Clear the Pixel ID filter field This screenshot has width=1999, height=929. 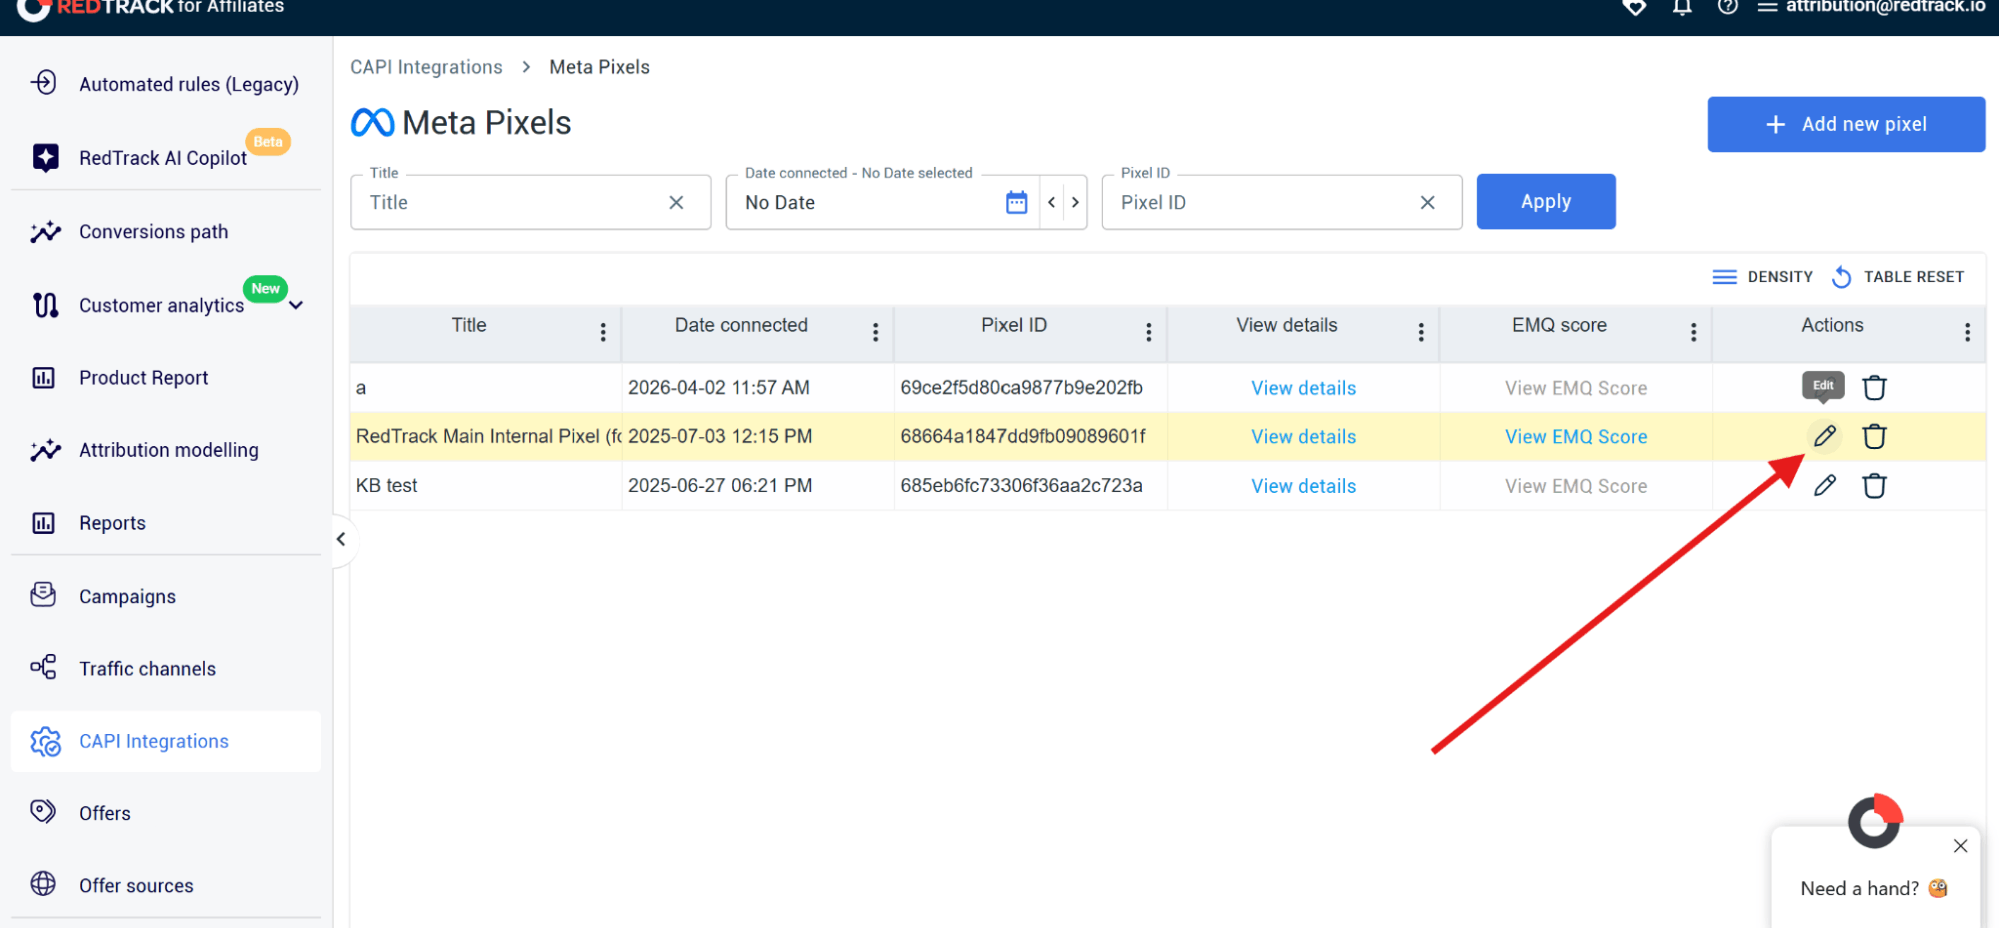coord(1427,202)
